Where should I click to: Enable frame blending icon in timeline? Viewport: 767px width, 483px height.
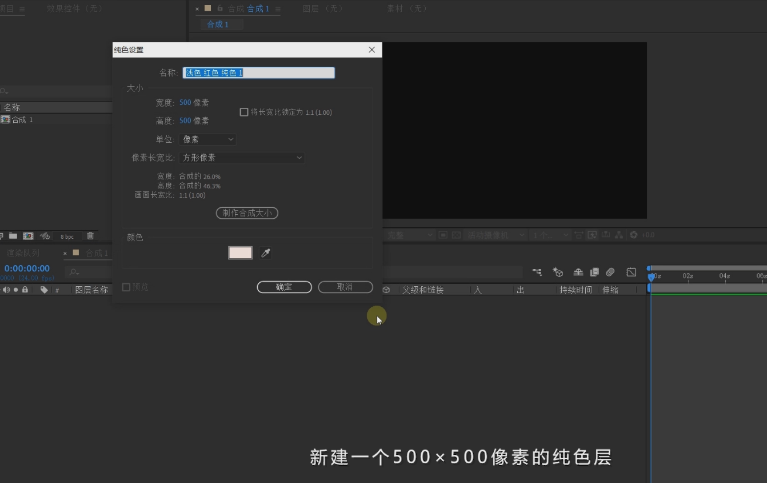[594, 272]
